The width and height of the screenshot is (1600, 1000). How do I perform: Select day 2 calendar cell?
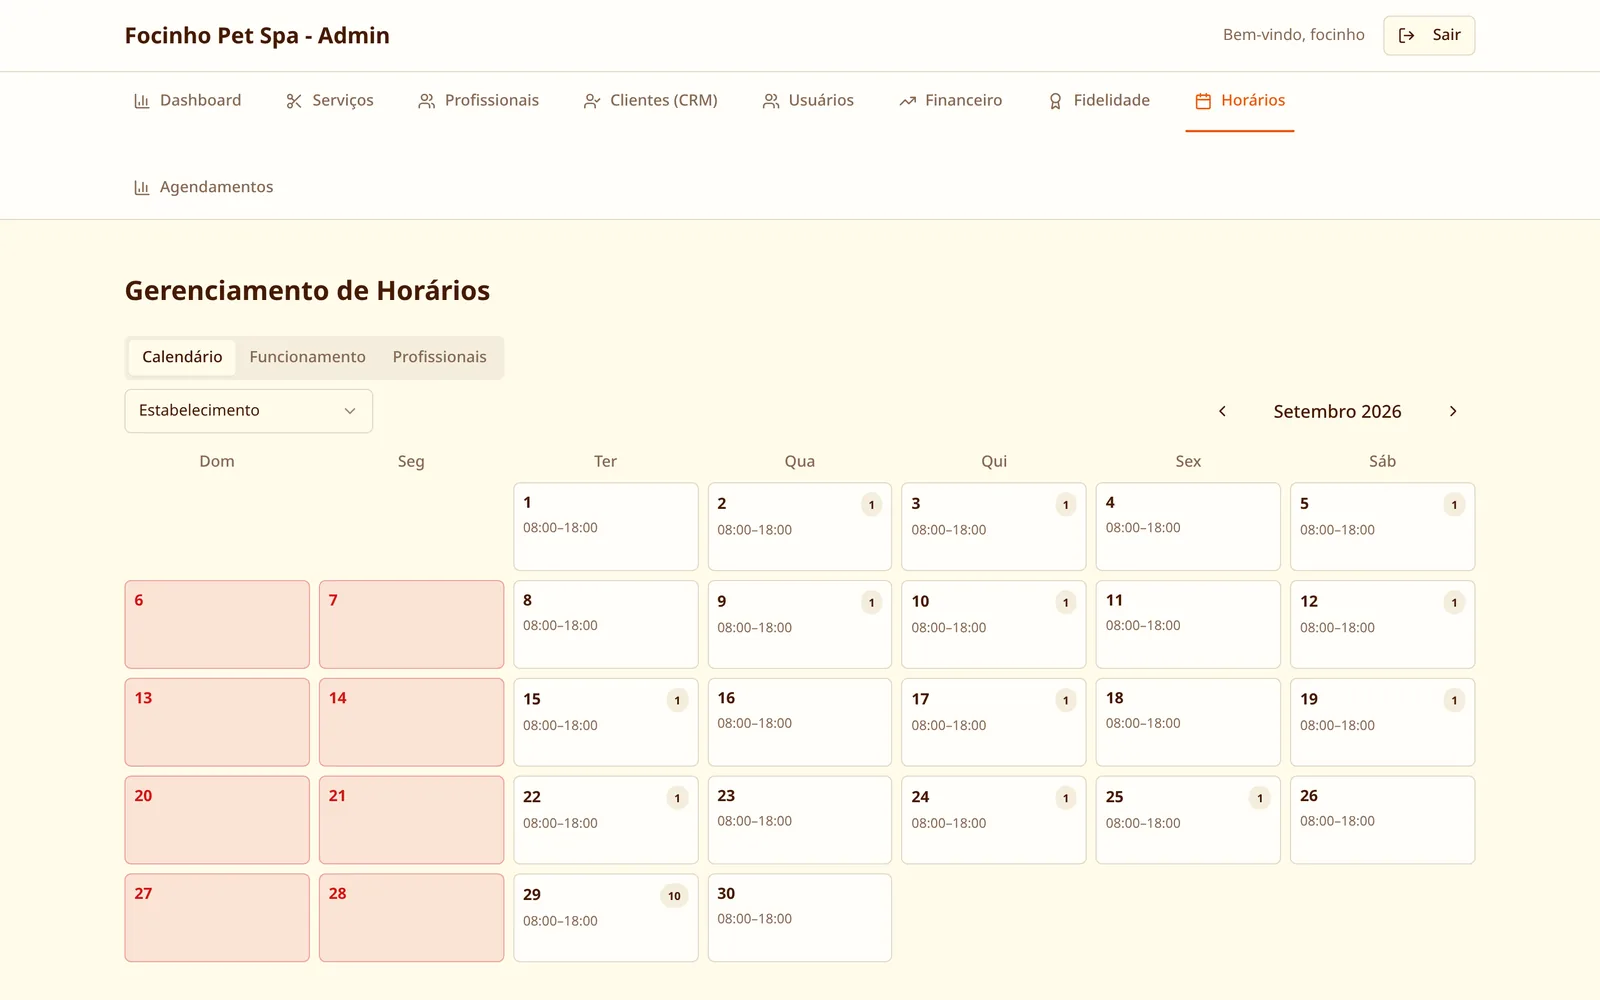800,527
